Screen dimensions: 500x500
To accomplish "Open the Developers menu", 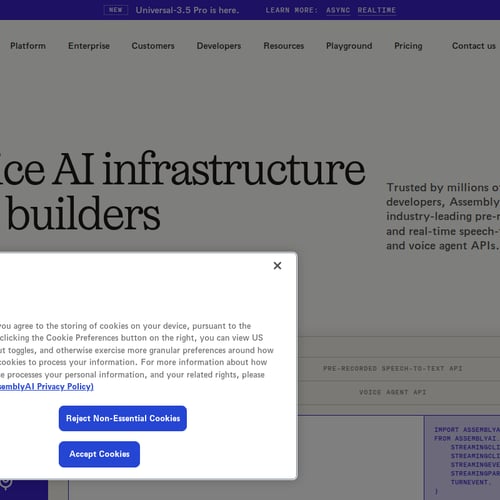I will click(x=219, y=46).
